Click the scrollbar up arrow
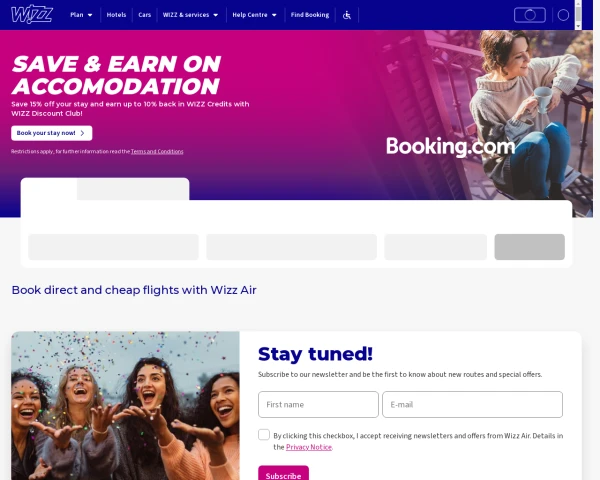This screenshot has height=480, width=600. [578, 2]
